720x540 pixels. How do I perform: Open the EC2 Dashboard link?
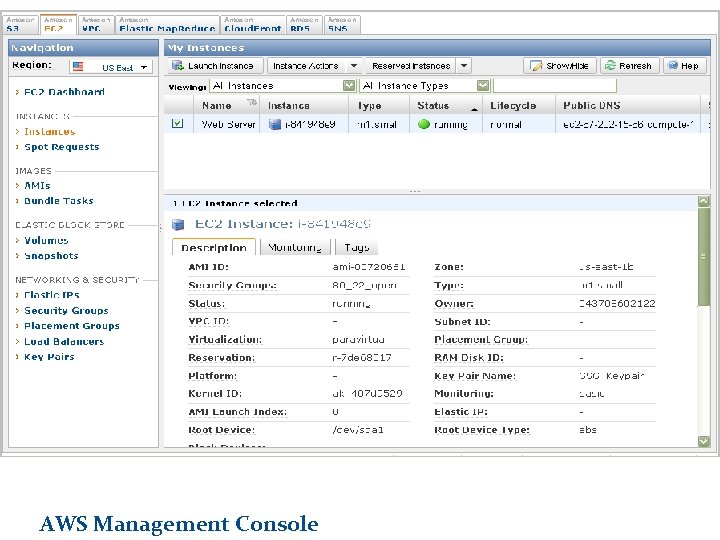(64, 92)
